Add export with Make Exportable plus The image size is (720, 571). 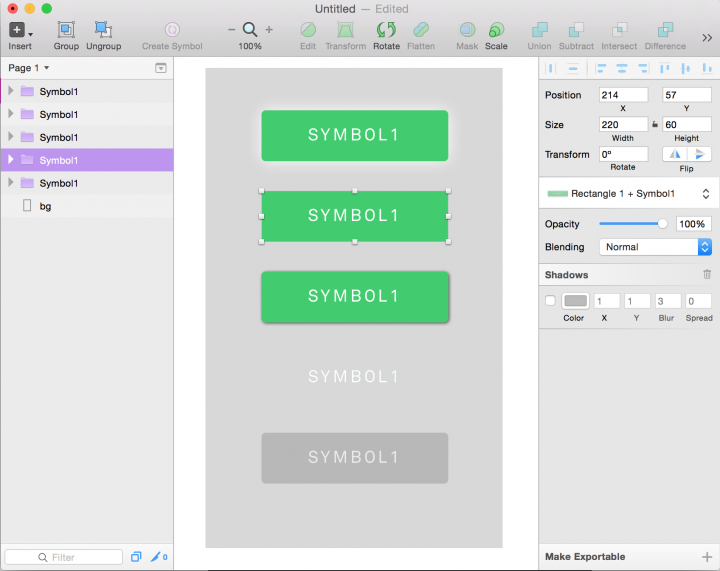pyautogui.click(x=707, y=557)
